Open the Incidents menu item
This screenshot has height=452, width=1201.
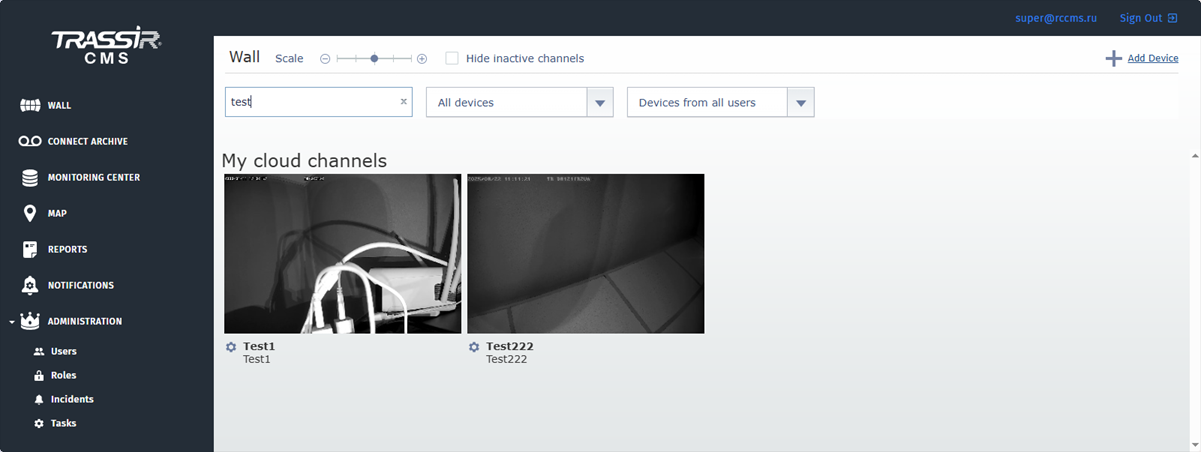72,399
